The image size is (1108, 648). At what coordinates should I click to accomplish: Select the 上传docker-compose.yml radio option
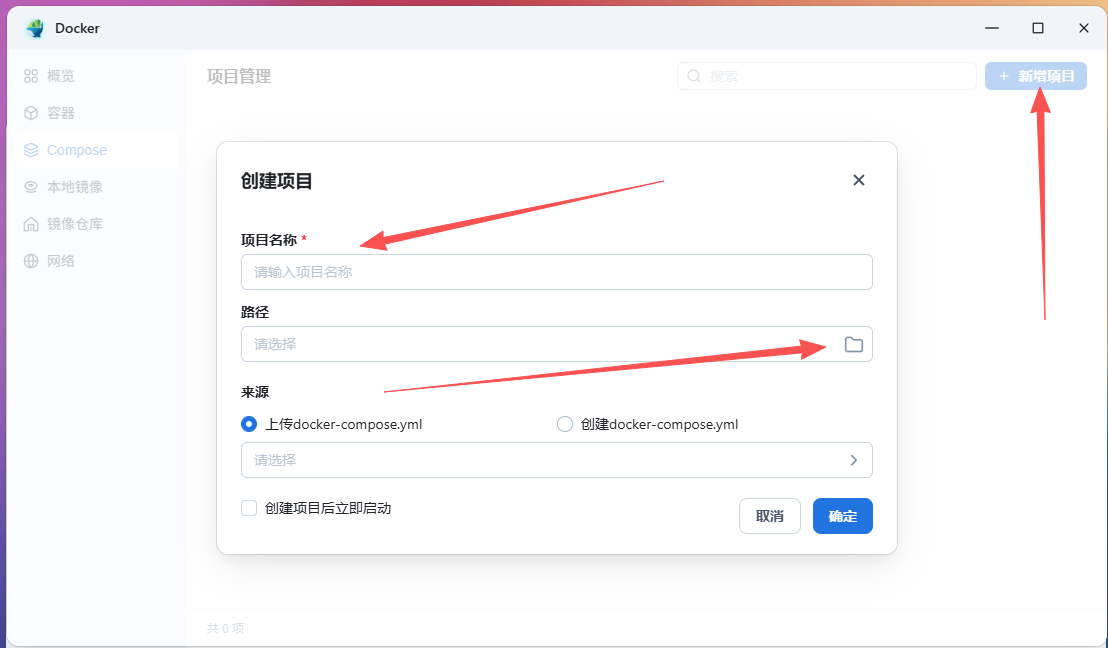[249, 424]
